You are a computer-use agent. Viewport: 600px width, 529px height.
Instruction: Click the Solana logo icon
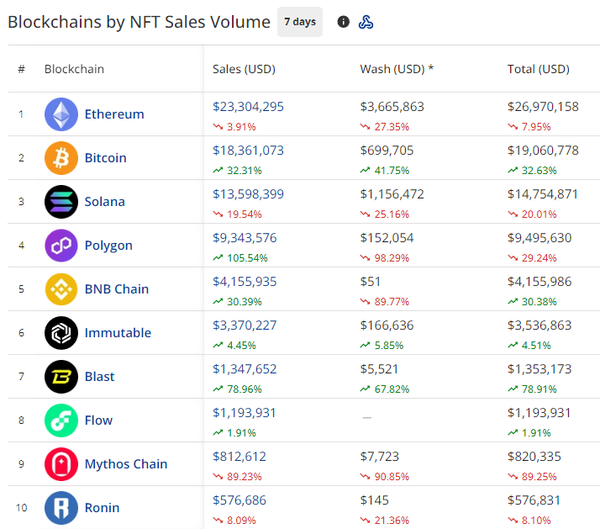pos(61,201)
